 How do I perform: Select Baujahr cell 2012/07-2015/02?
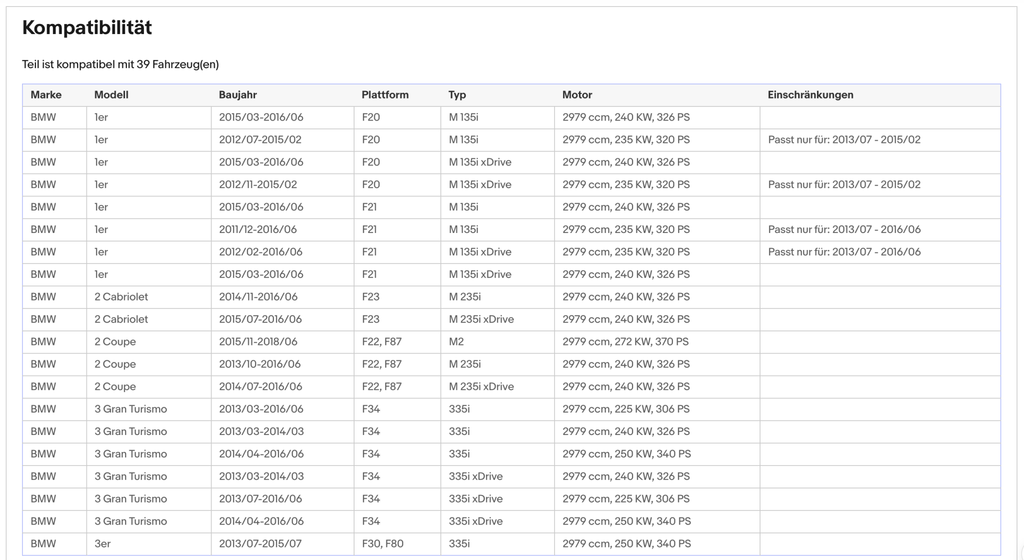point(260,140)
